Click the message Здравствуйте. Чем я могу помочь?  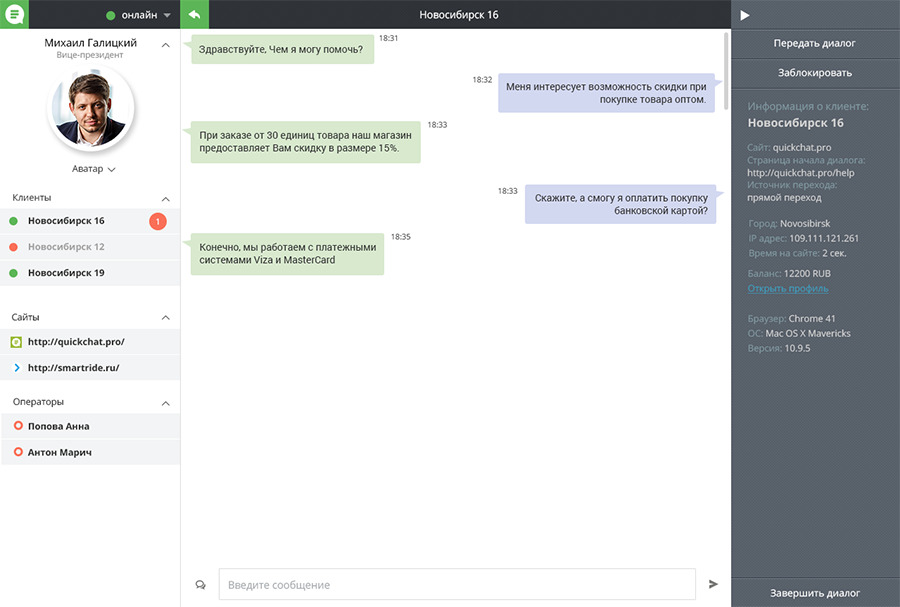click(x=282, y=49)
